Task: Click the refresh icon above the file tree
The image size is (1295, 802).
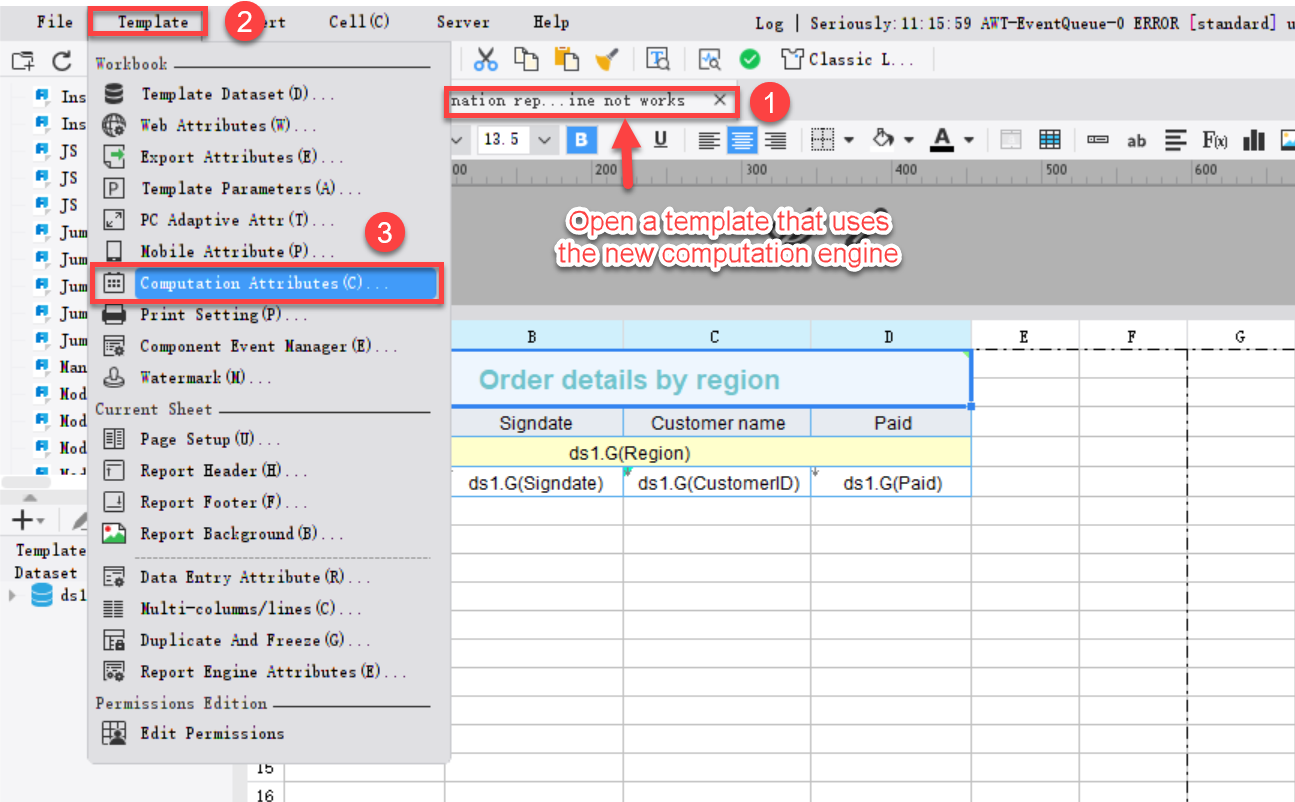Action: [x=62, y=61]
